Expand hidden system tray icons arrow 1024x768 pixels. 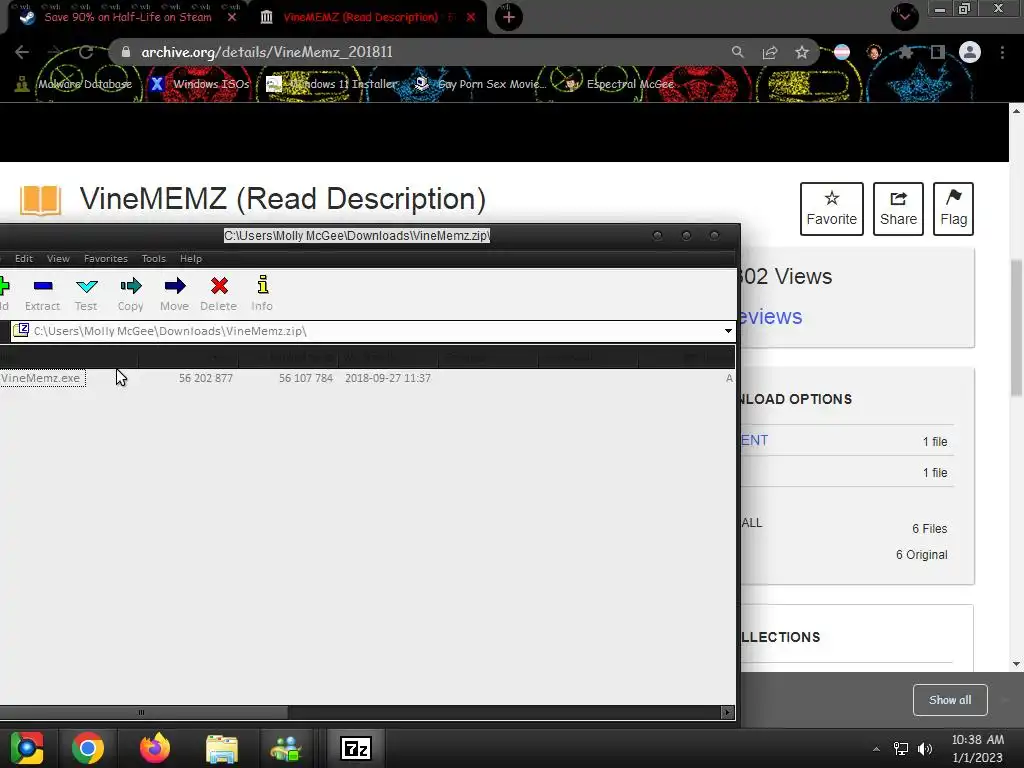876,749
